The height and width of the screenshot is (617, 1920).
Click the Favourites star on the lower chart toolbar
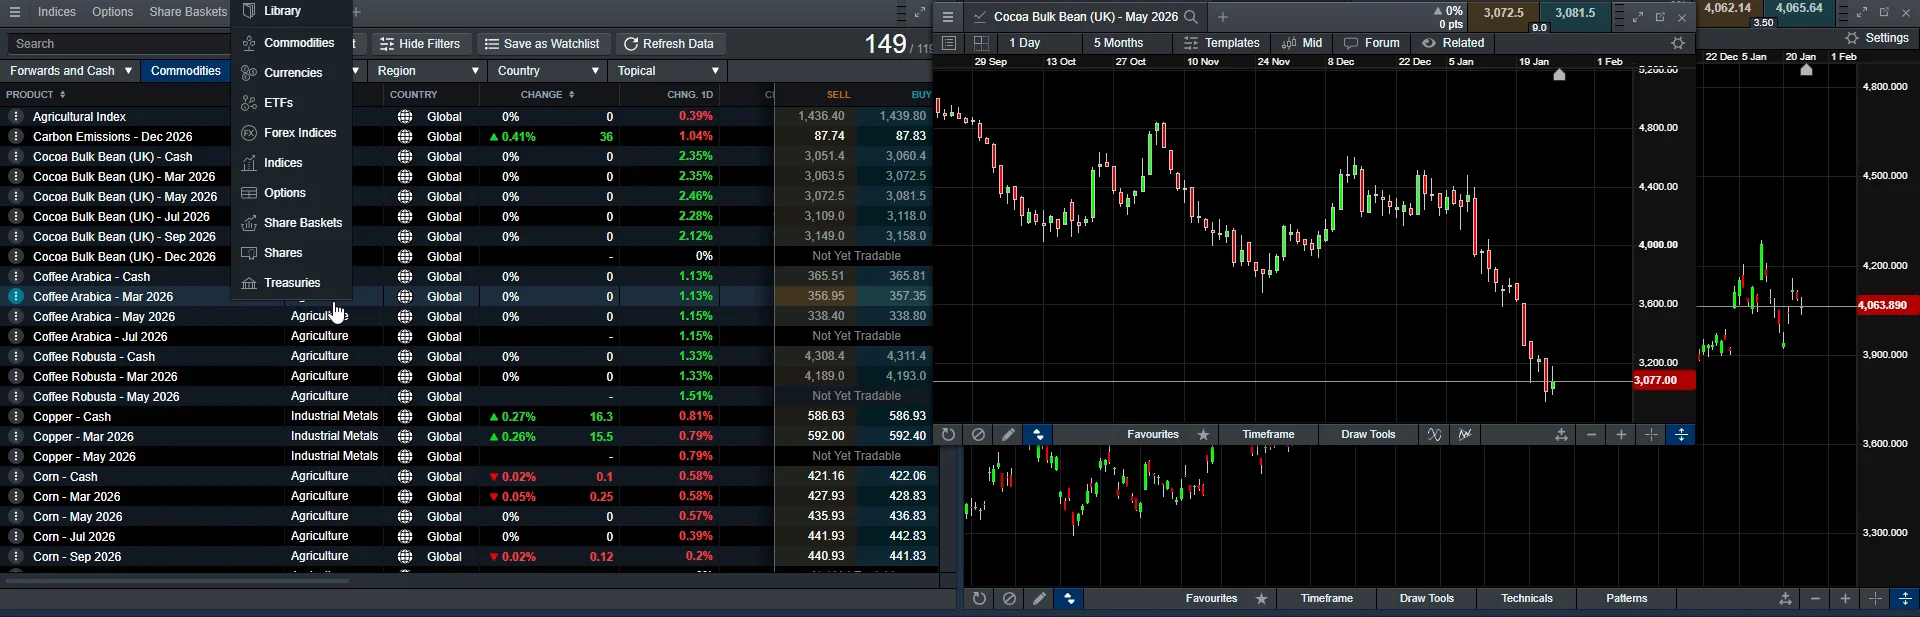click(x=1262, y=599)
